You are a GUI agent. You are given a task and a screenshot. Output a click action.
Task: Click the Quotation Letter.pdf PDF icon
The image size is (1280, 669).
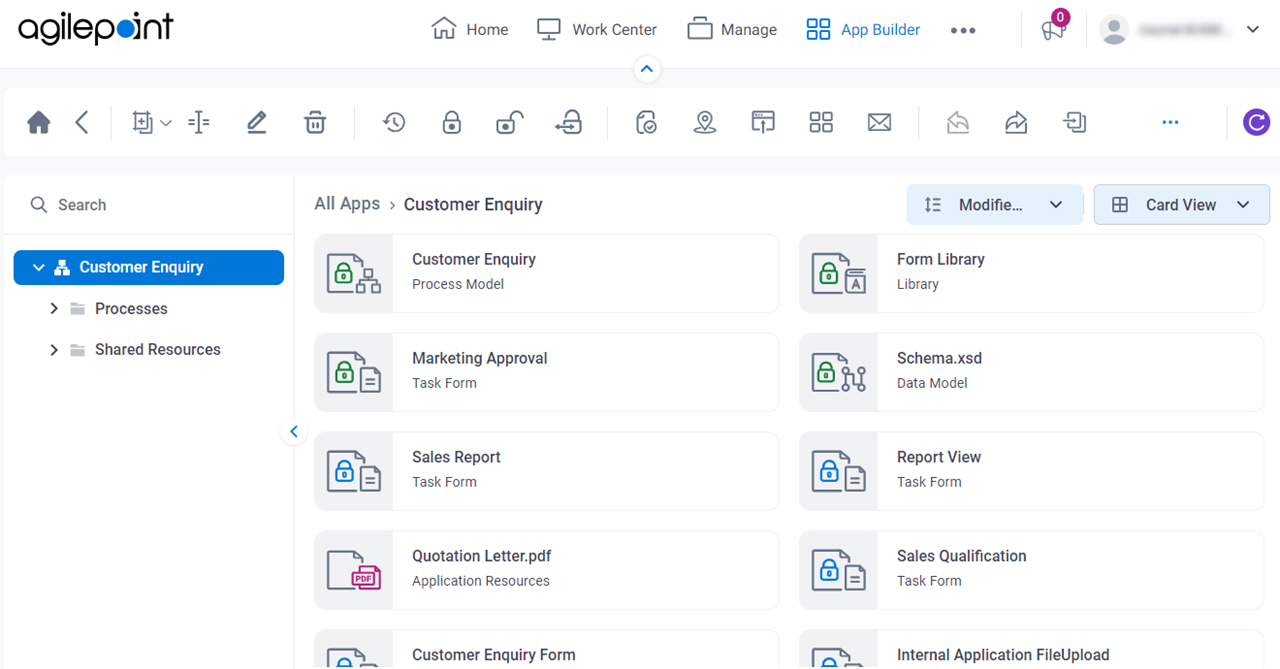(354, 570)
